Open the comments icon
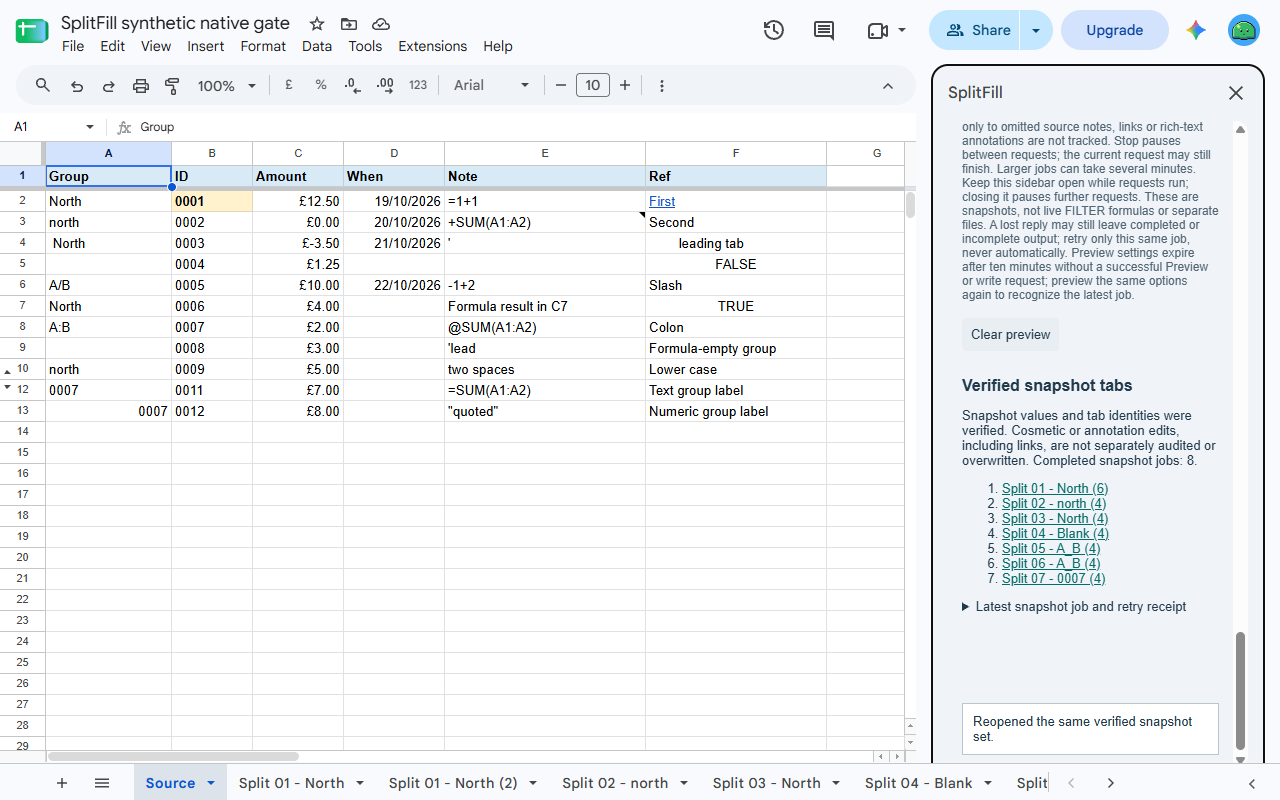 click(x=824, y=30)
